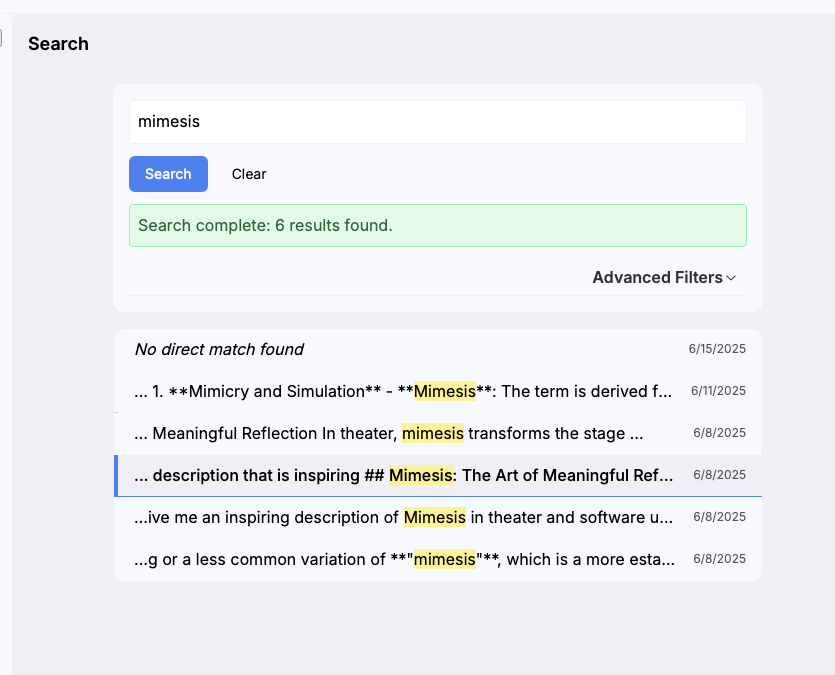Click highlighted 'mimesis' in the less common variation result
Image resolution: width=835 pixels, height=675 pixels.
click(444, 559)
